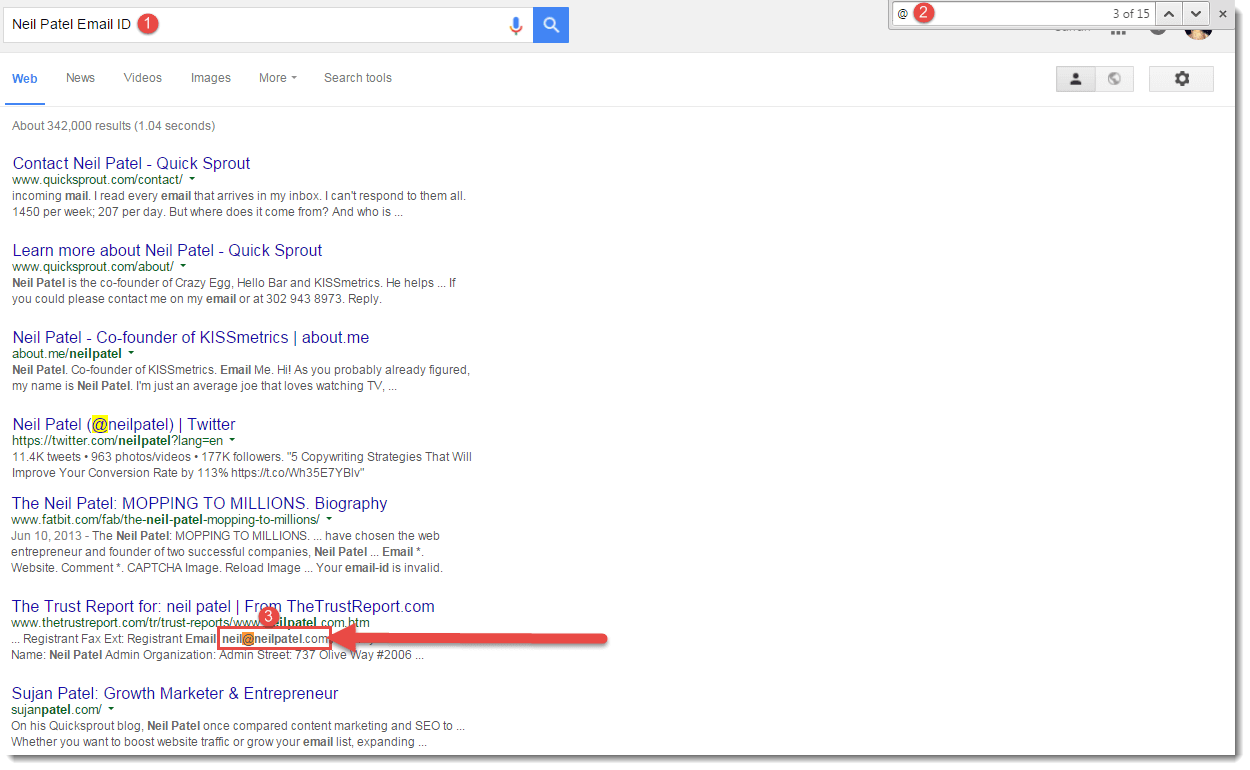The height and width of the screenshot is (770, 1250).
Task: Expand arrow beside sujanpatel.com/ URL
Action: point(111,709)
